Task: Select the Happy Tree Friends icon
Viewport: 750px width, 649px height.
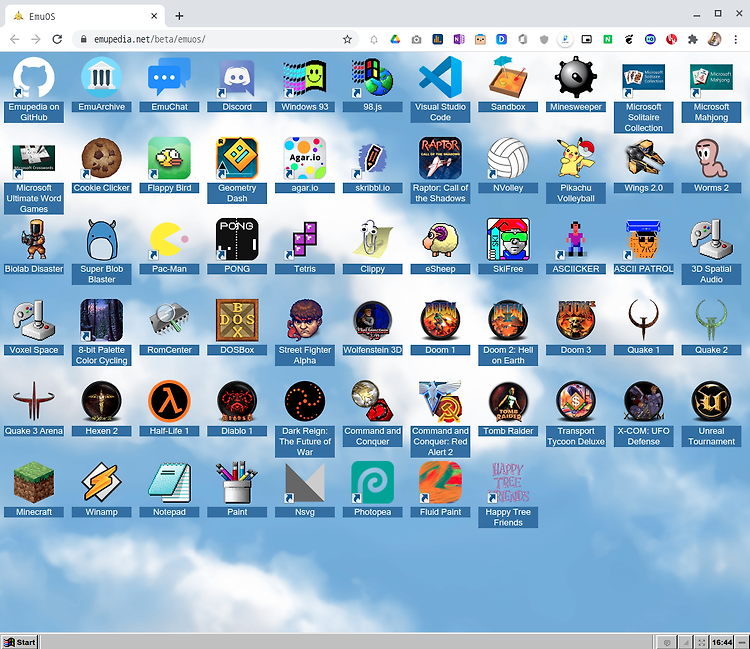Action: click(x=508, y=483)
